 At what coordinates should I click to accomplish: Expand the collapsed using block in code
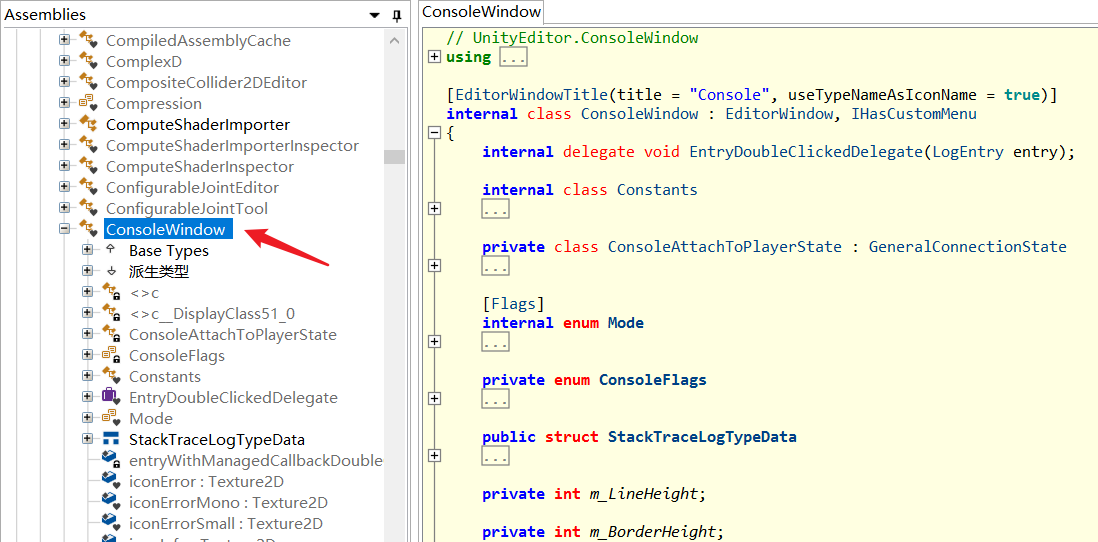point(434,57)
